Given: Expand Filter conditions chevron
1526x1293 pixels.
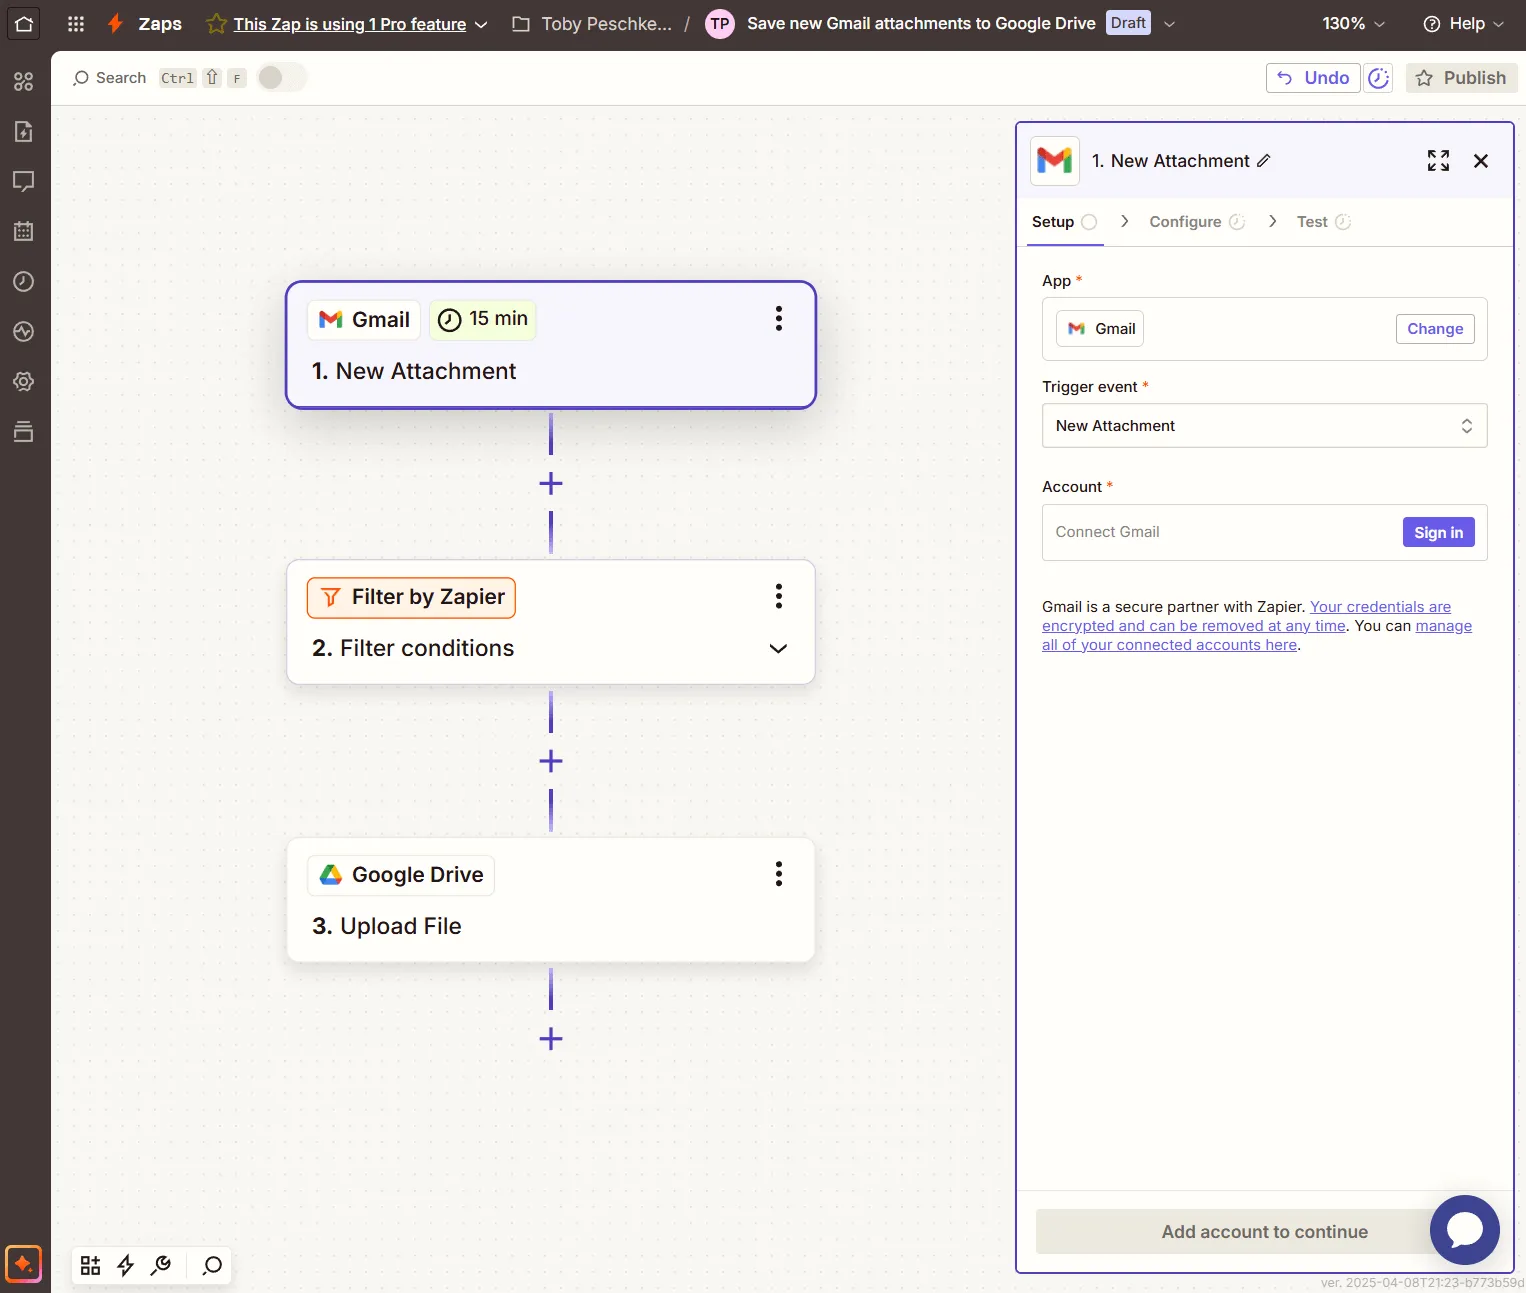Looking at the screenshot, I should (x=778, y=649).
